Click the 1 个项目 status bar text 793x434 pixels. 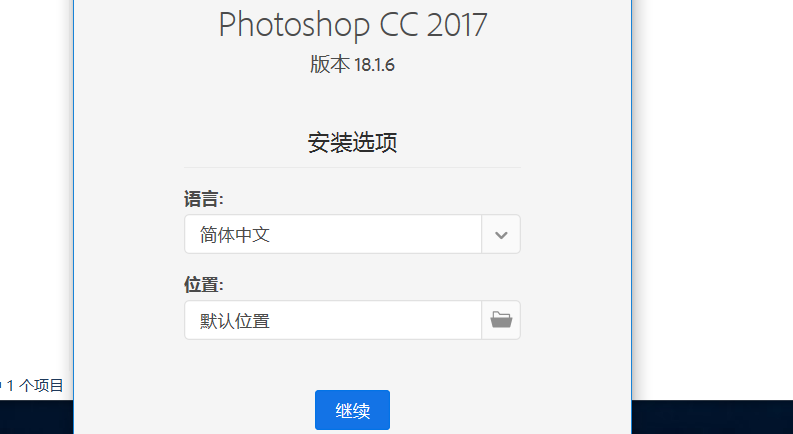point(35,385)
